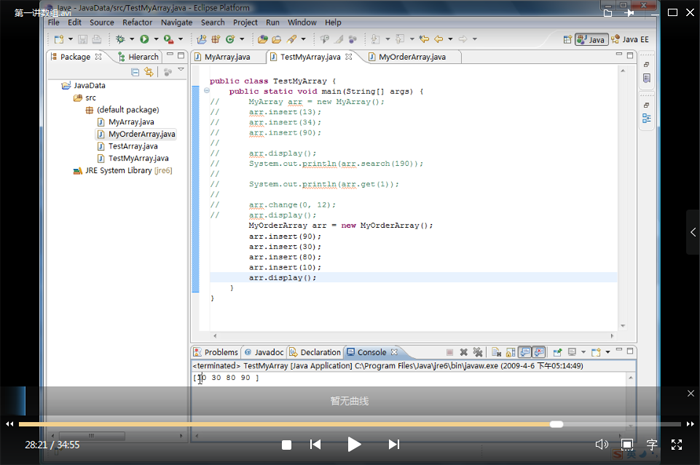The width and height of the screenshot is (700, 465).
Task: Select JRE System Library node
Action: click(123, 170)
